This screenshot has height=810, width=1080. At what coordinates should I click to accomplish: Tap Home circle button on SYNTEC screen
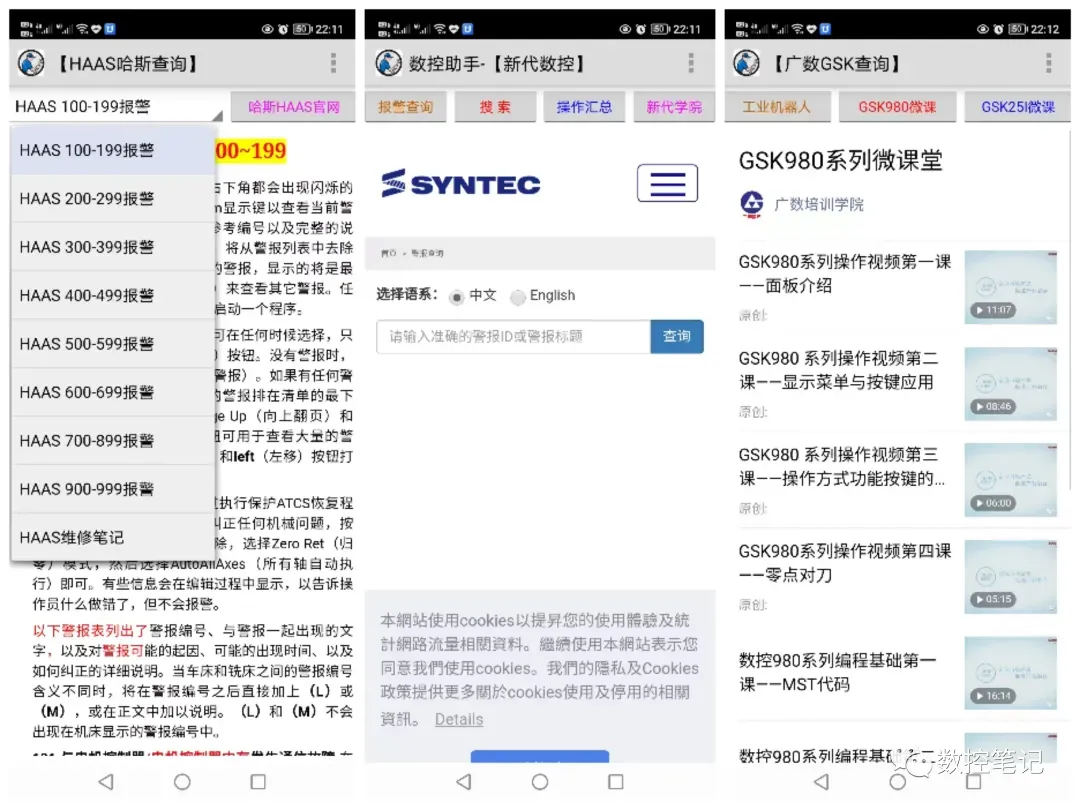540,782
